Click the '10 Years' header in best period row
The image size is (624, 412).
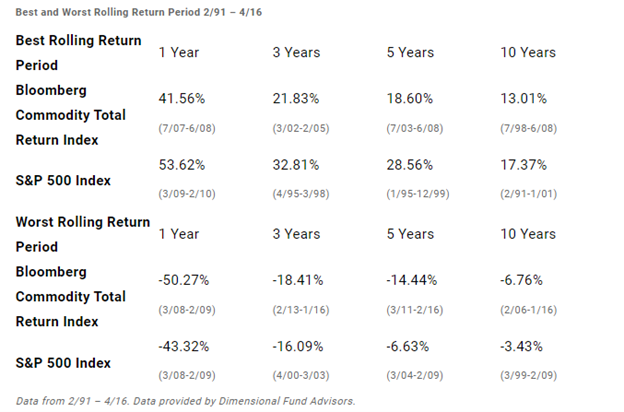pyautogui.click(x=527, y=52)
